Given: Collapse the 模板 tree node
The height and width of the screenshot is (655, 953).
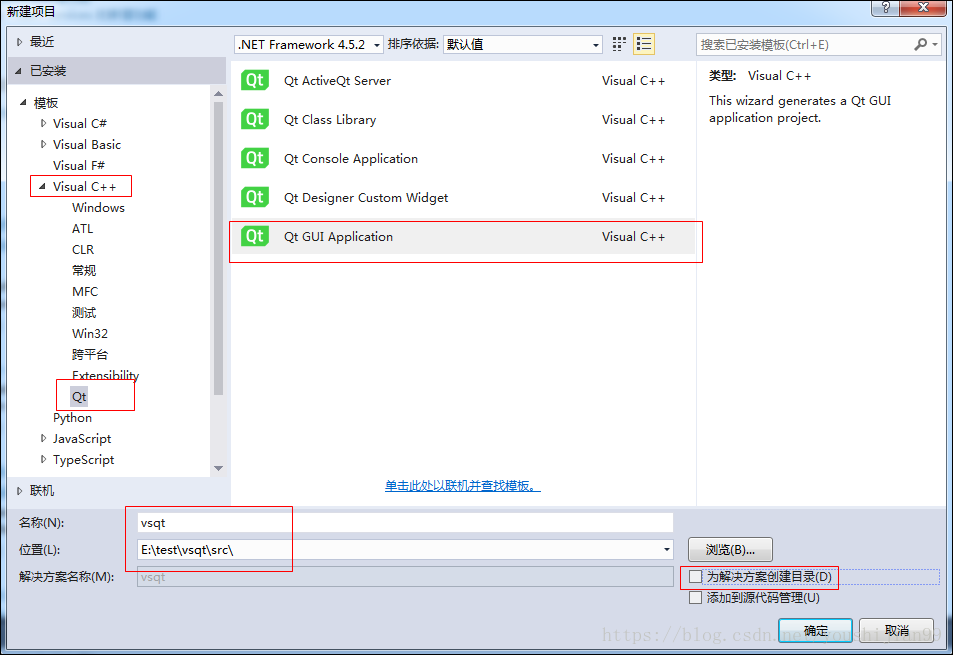Looking at the screenshot, I should click(24, 103).
